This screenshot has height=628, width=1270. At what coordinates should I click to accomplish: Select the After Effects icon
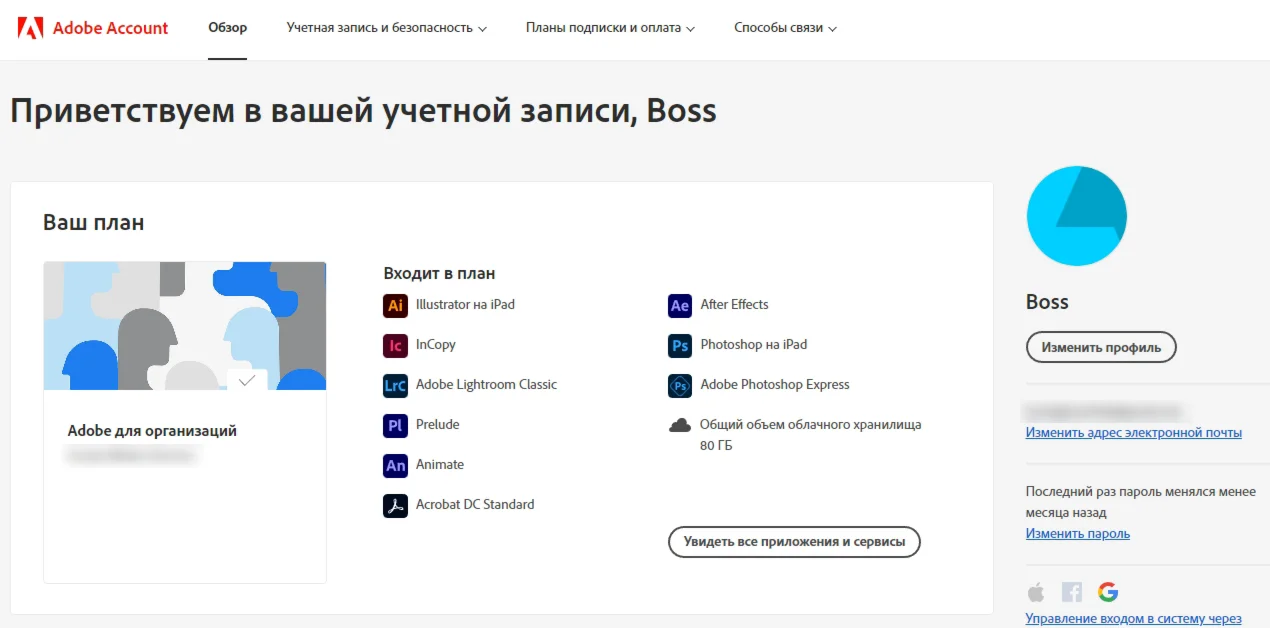point(680,305)
